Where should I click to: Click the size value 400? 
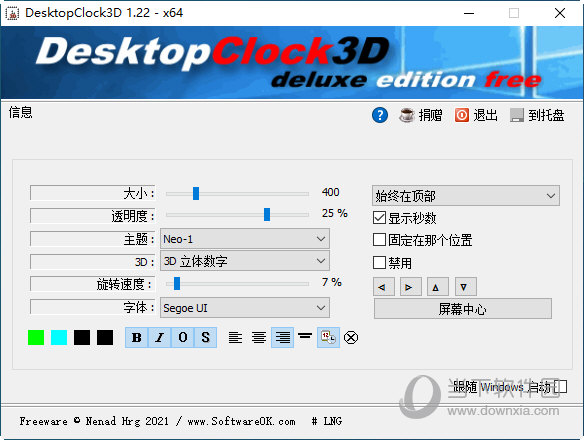click(330, 192)
